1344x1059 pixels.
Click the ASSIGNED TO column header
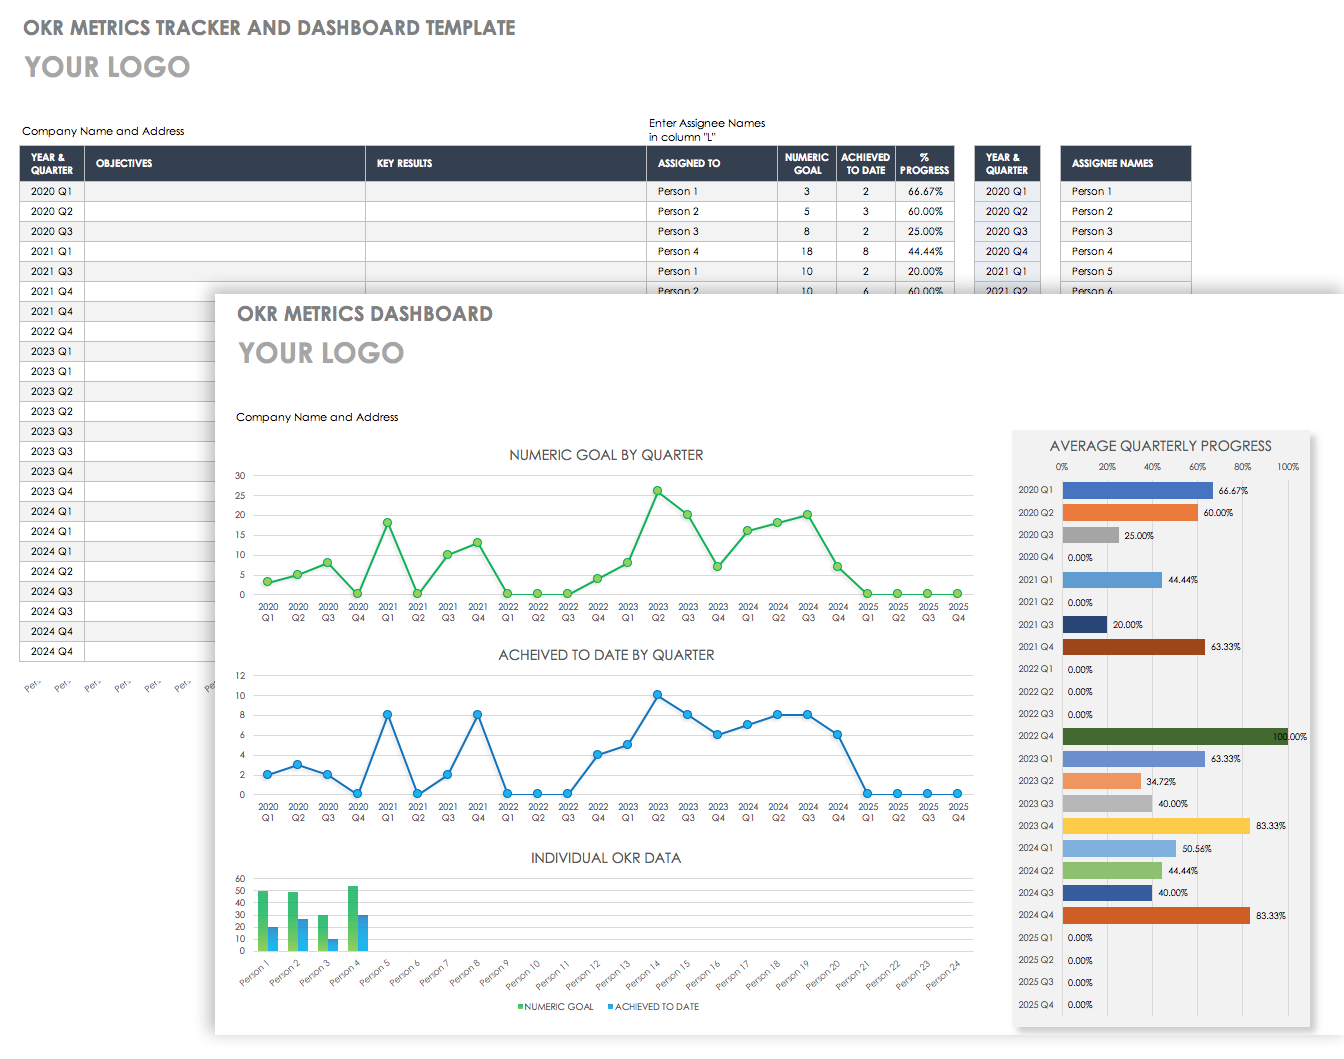tap(712, 163)
